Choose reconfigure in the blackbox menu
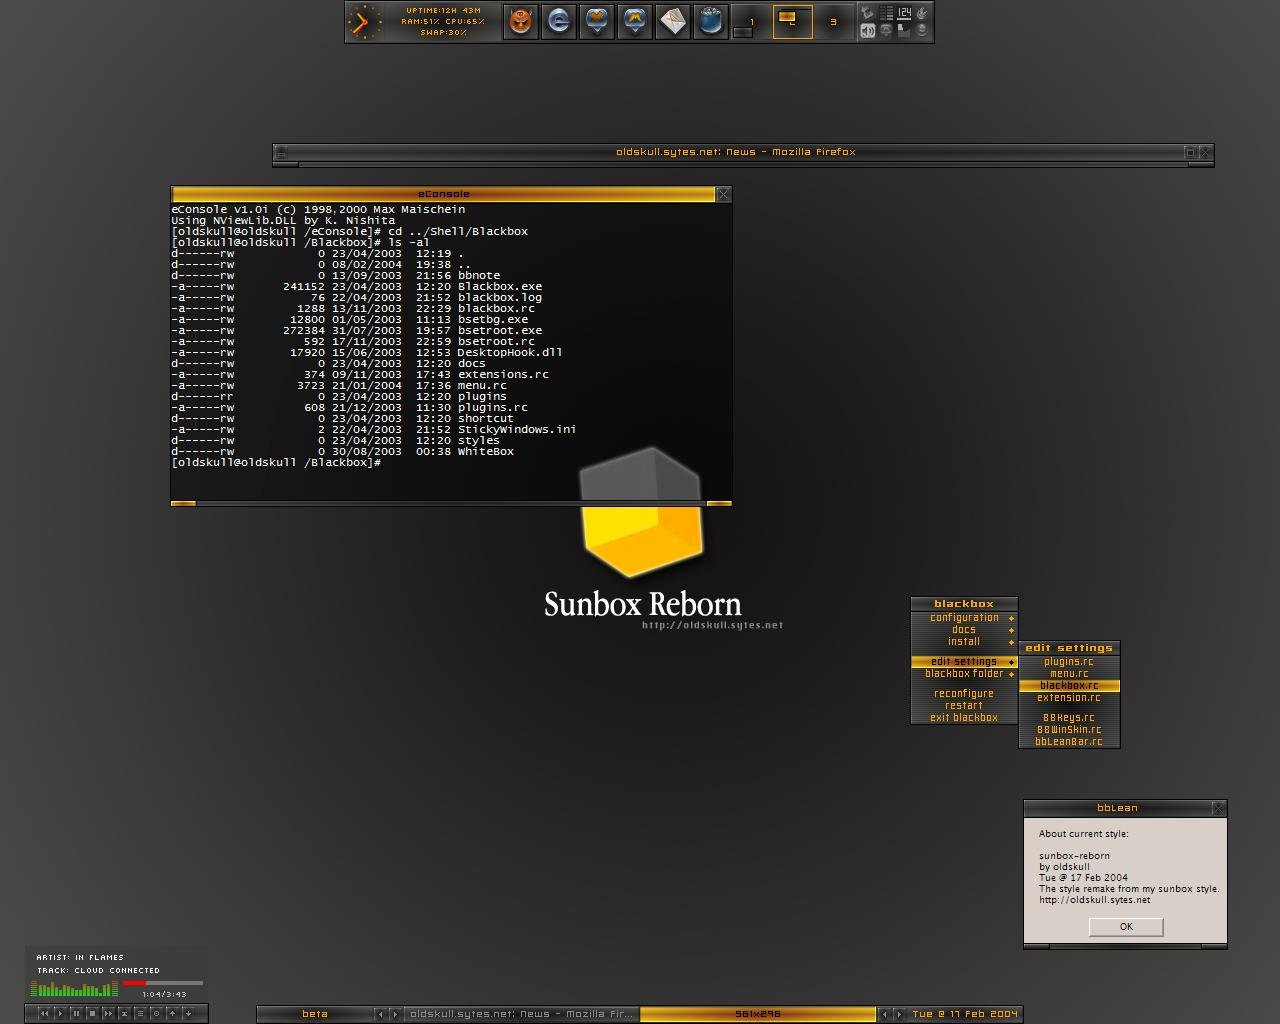Viewport: 1280px width, 1024px height. (964, 694)
